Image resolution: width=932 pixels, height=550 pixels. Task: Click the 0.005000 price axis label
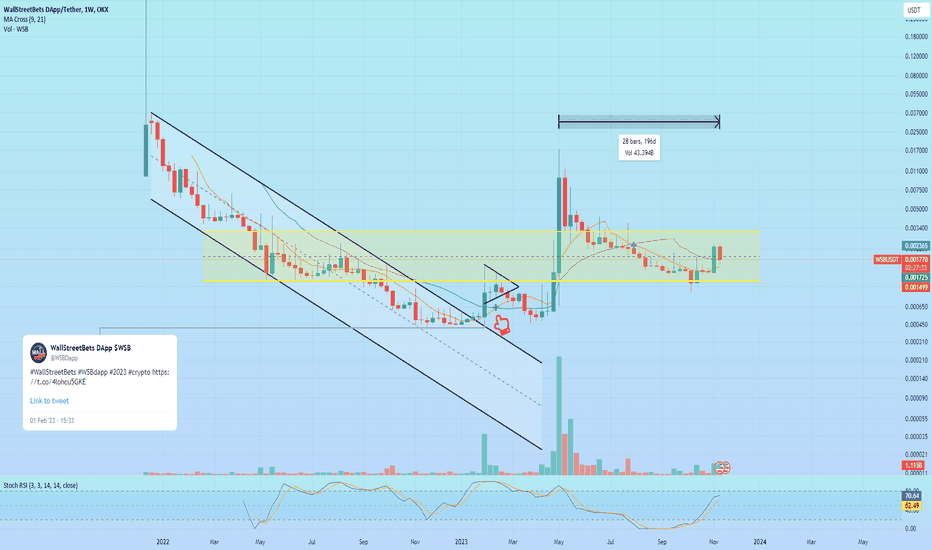coord(916,209)
